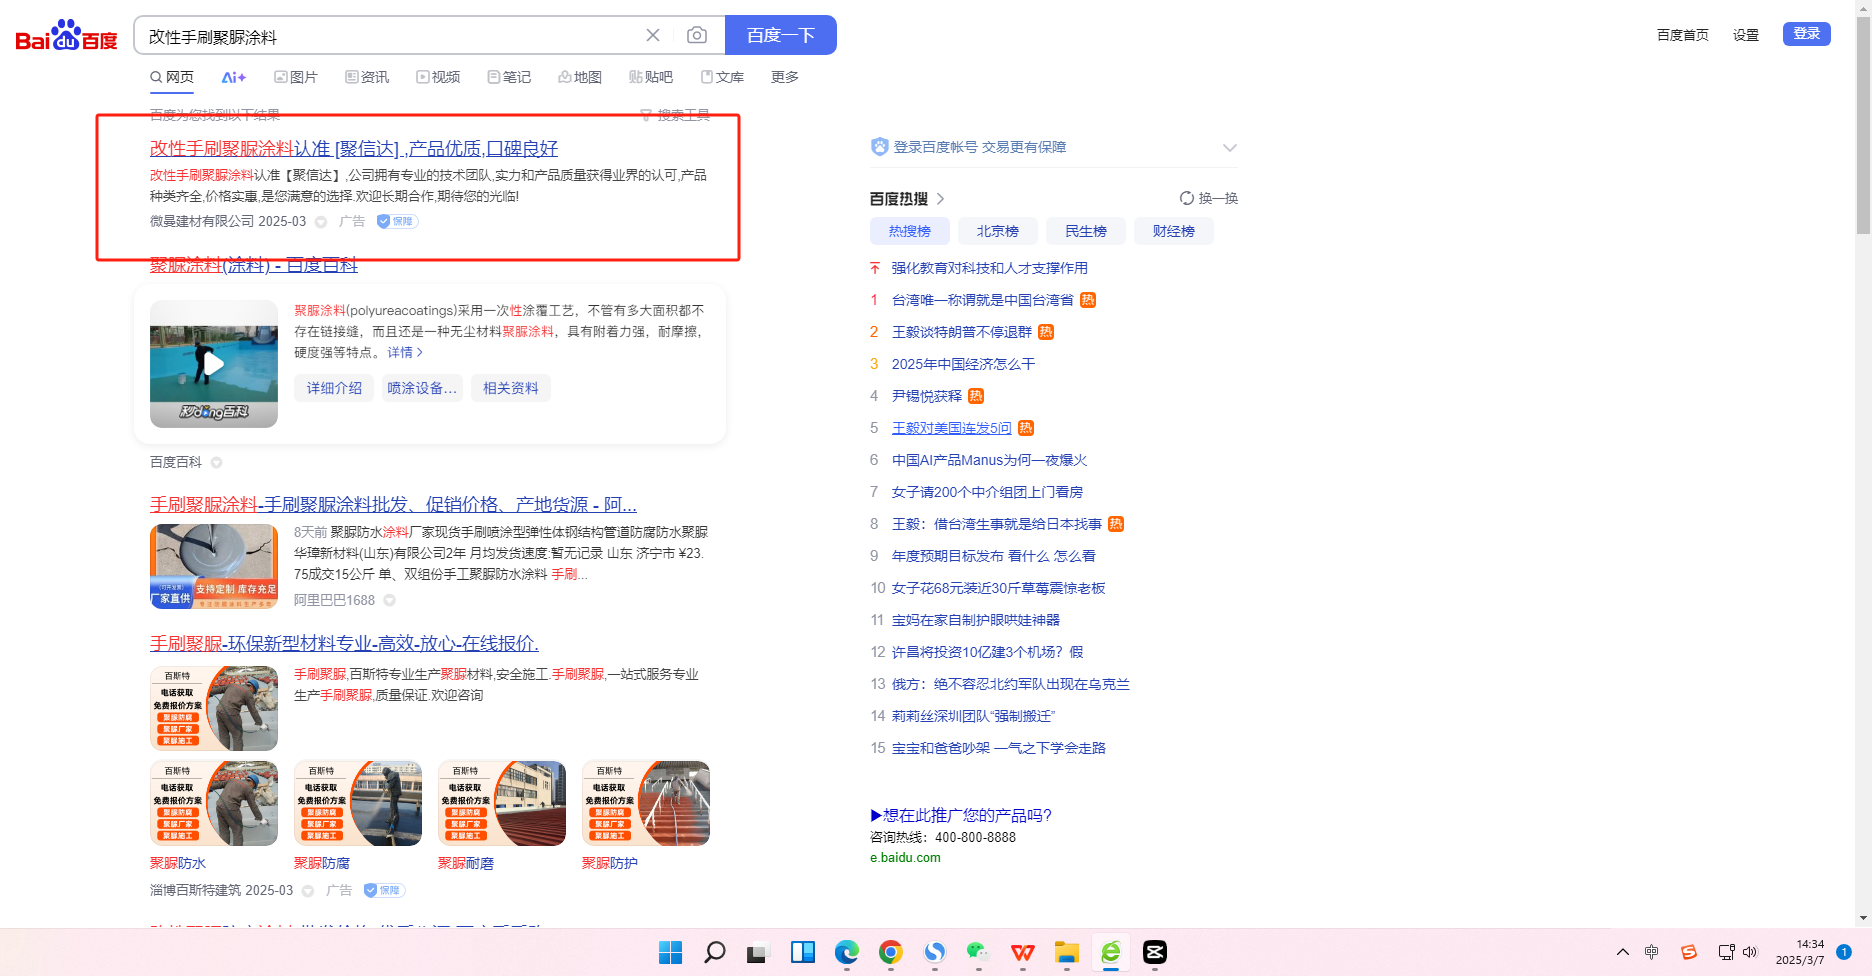Open WPS Office from the taskbar
Screen dimensions: 1872x976
click(1022, 952)
